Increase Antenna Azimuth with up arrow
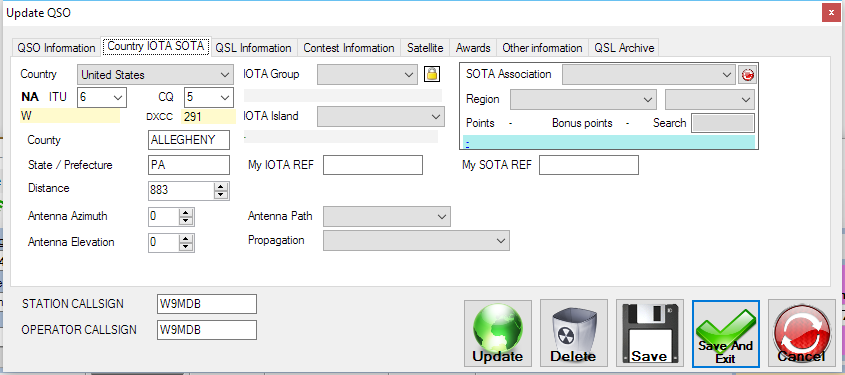This screenshot has width=845, height=375. [186, 213]
